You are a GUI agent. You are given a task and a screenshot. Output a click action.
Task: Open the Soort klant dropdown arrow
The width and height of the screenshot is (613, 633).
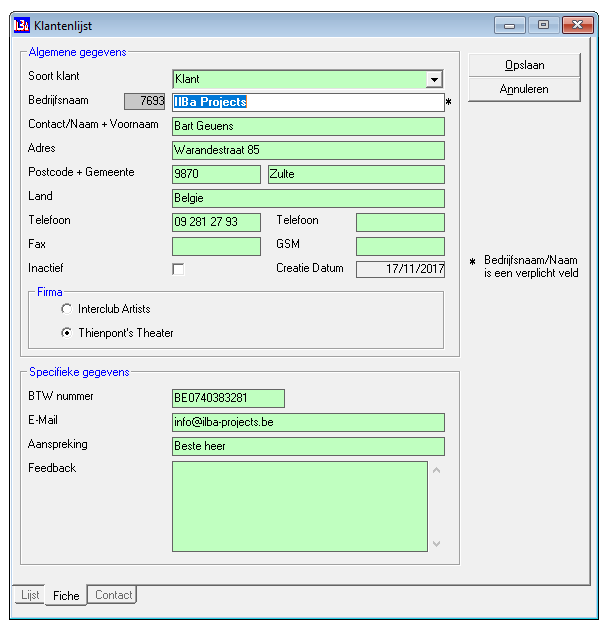click(435, 79)
